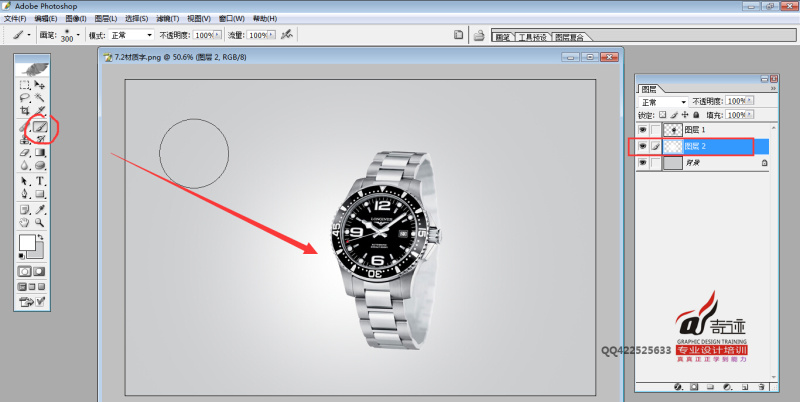The width and height of the screenshot is (800, 402).
Task: Select the Crop tool
Action: tap(24, 111)
